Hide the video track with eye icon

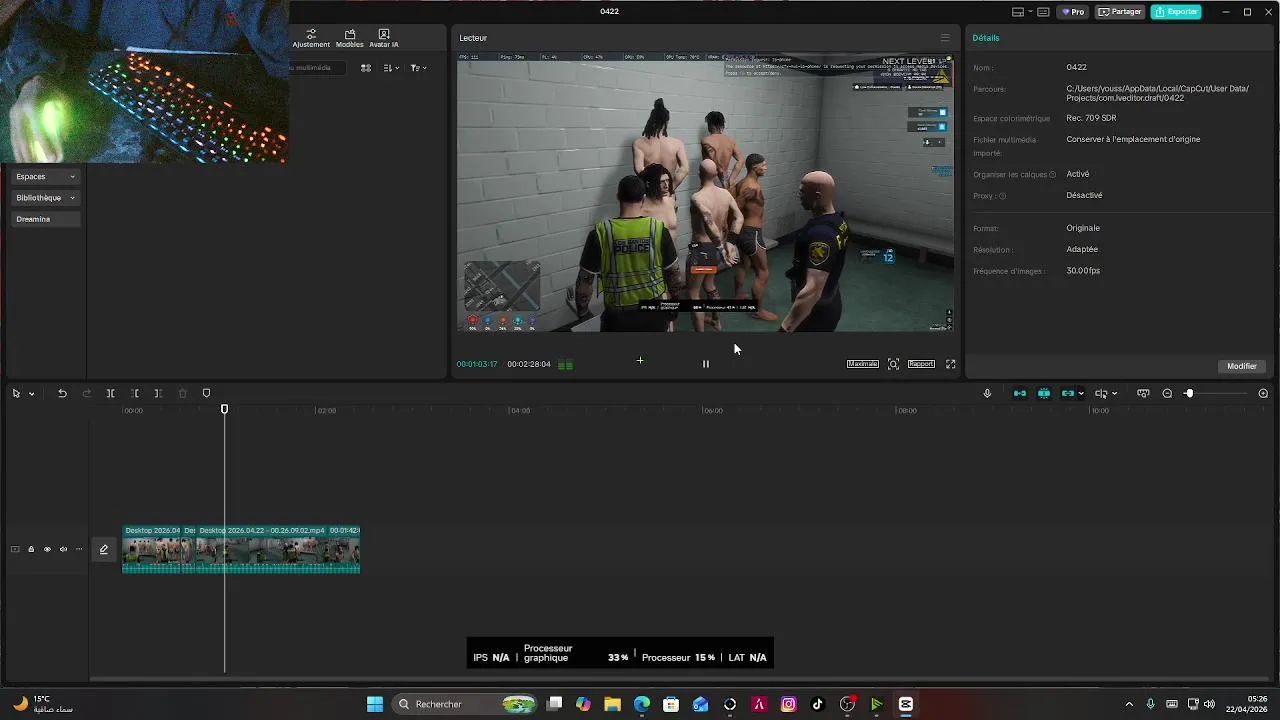coord(47,549)
